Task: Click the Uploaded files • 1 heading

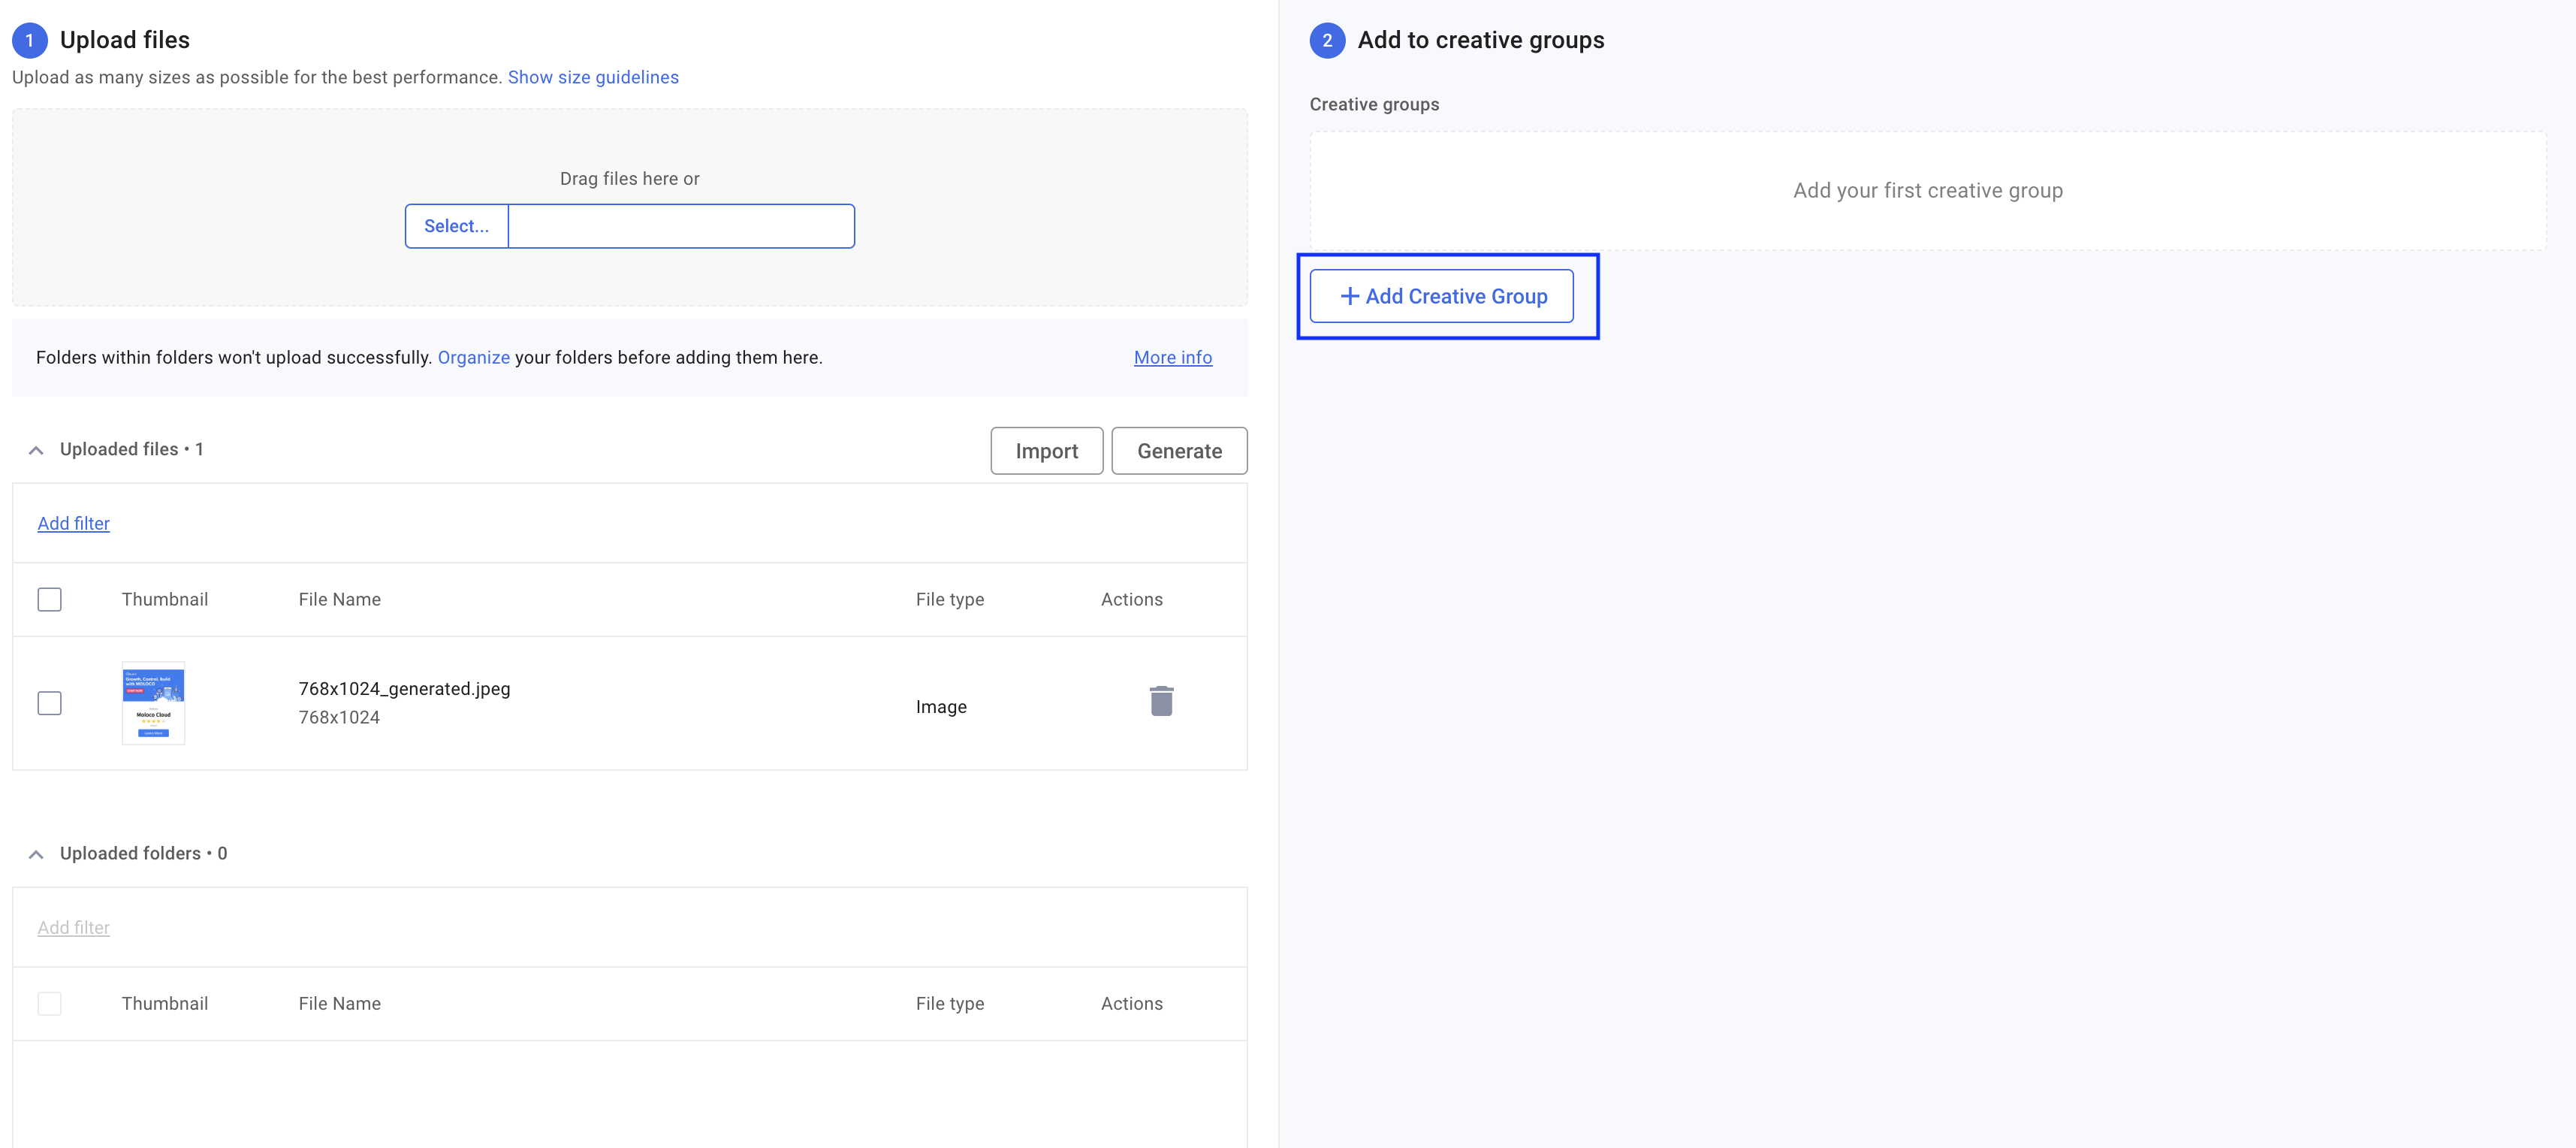Action: click(131, 449)
